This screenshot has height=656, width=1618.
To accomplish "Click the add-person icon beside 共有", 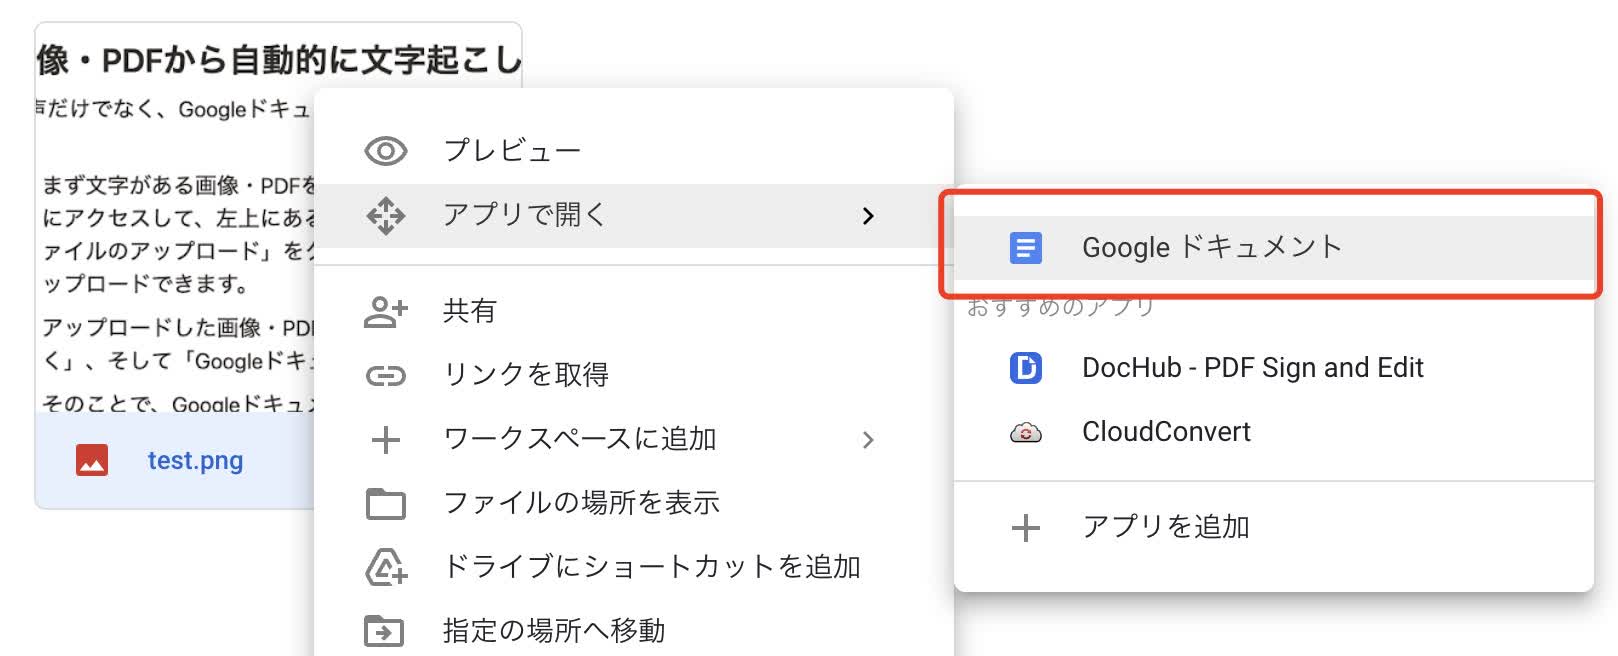I will tap(386, 311).
